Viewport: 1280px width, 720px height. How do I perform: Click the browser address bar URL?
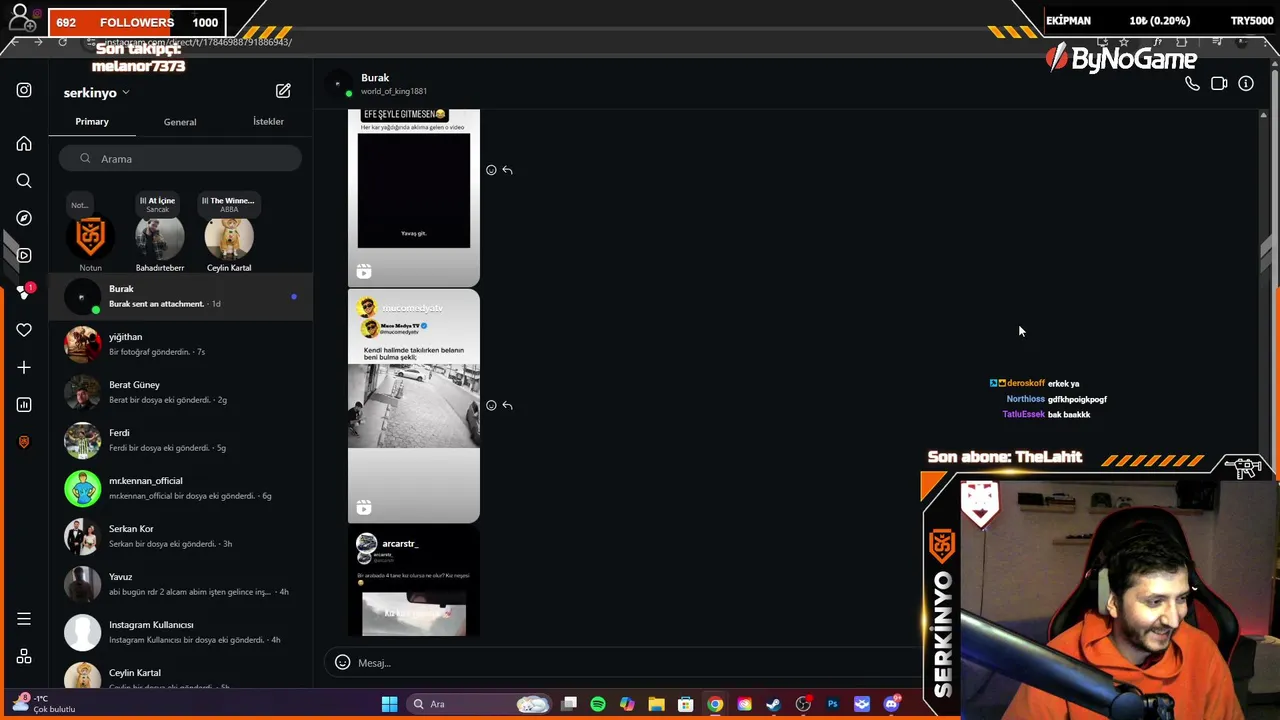pos(198,42)
